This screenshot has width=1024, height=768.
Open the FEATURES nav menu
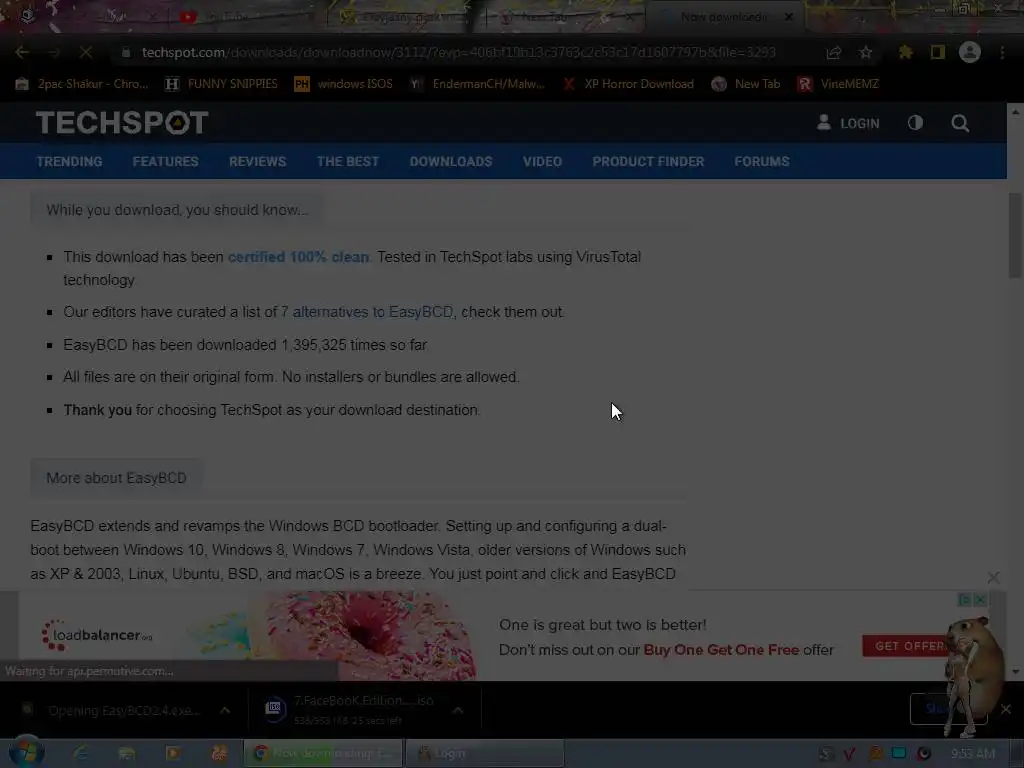pyautogui.click(x=165, y=161)
